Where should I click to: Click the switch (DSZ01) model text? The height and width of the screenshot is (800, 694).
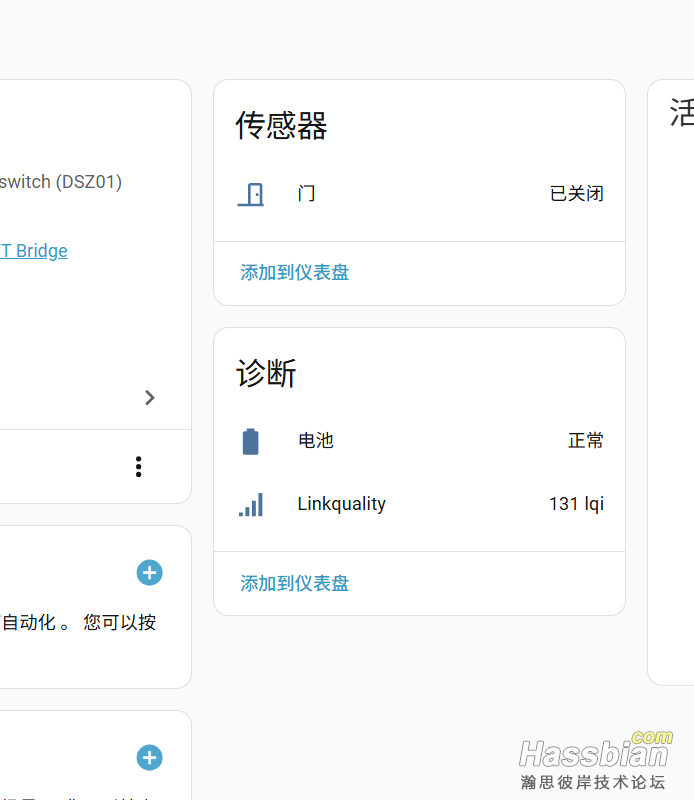[x=61, y=182]
